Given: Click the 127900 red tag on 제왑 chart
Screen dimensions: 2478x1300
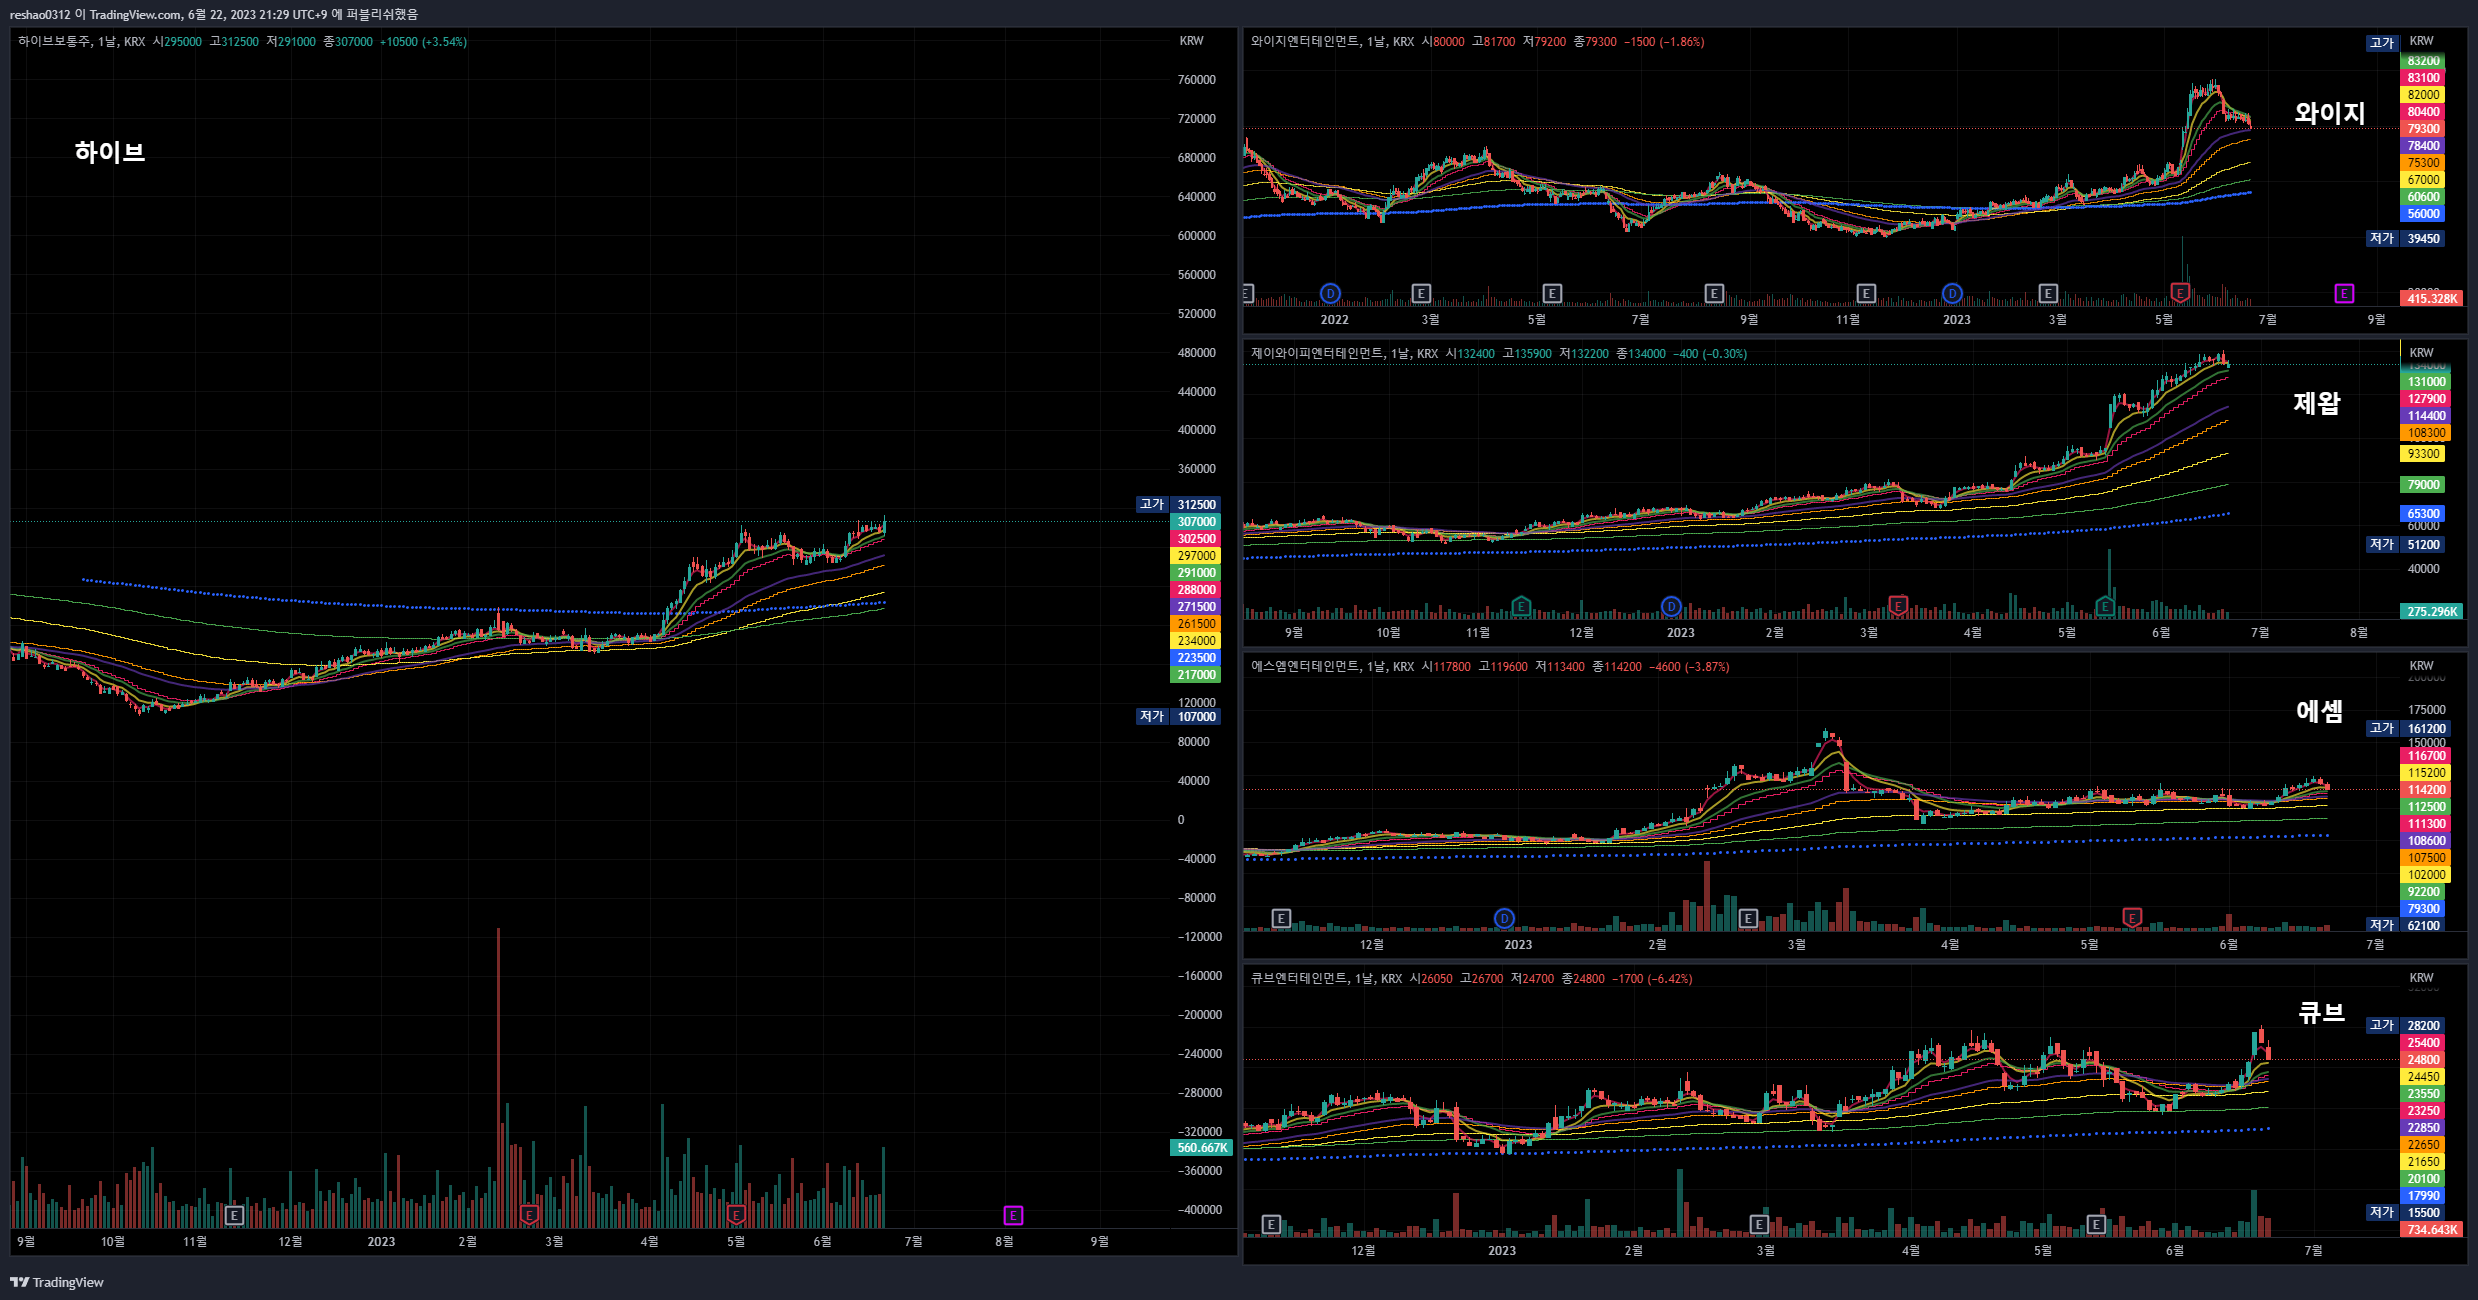Looking at the screenshot, I should (x=2426, y=399).
